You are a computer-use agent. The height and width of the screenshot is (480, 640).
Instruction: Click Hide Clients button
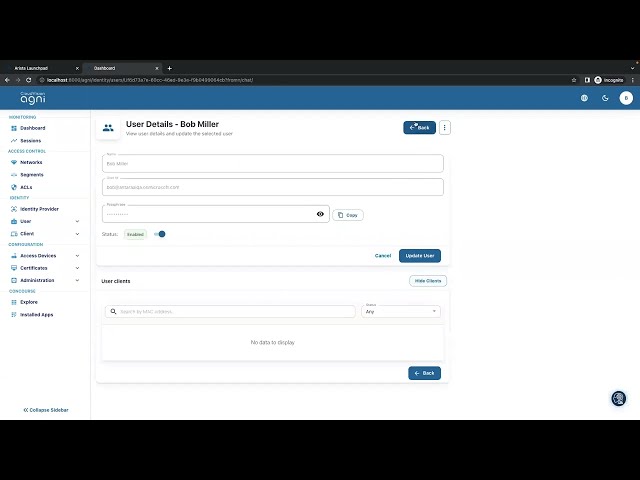click(428, 281)
